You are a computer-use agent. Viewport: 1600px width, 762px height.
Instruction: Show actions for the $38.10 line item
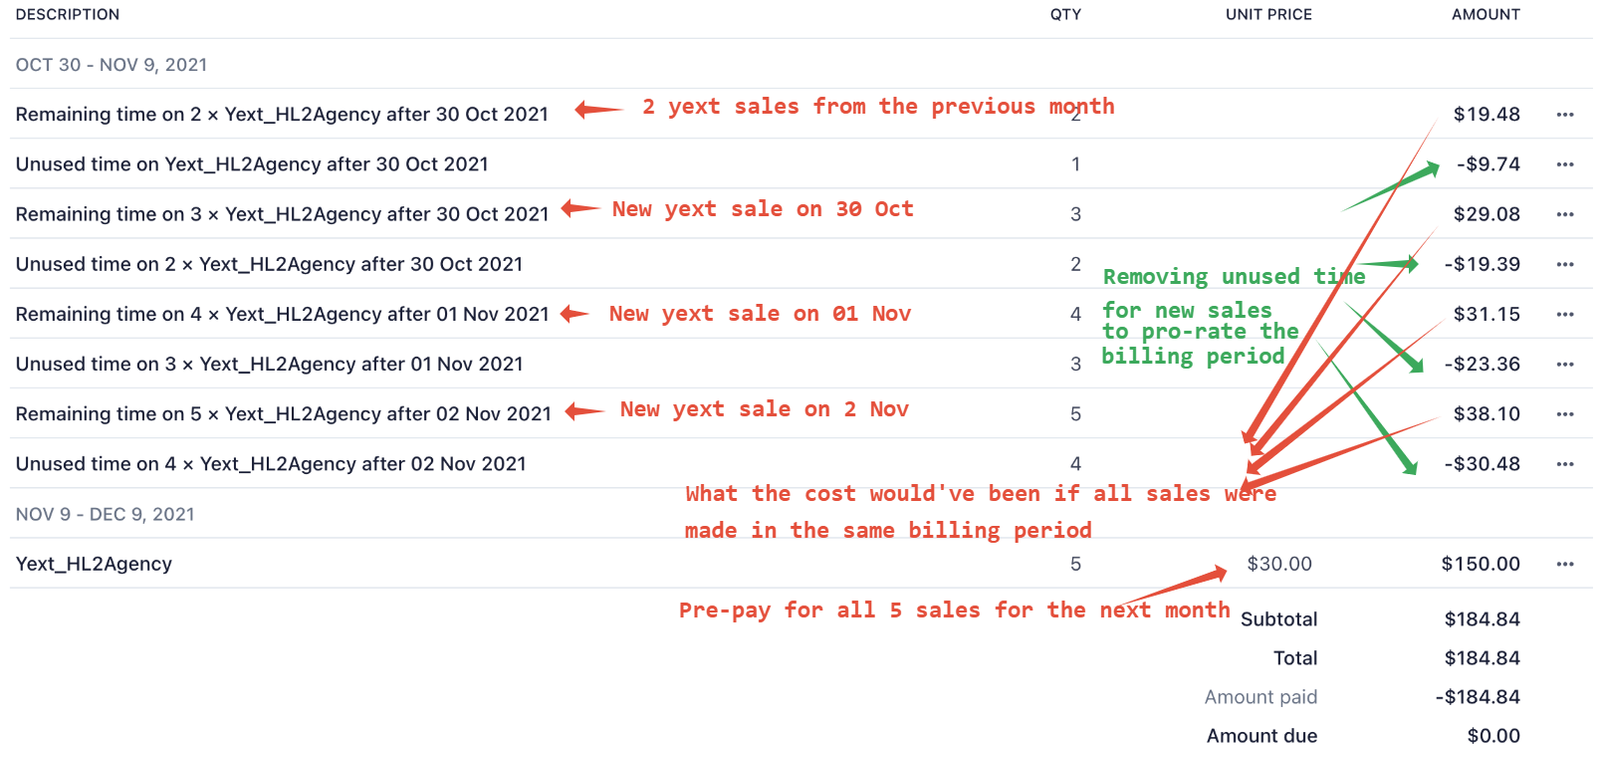click(1565, 415)
